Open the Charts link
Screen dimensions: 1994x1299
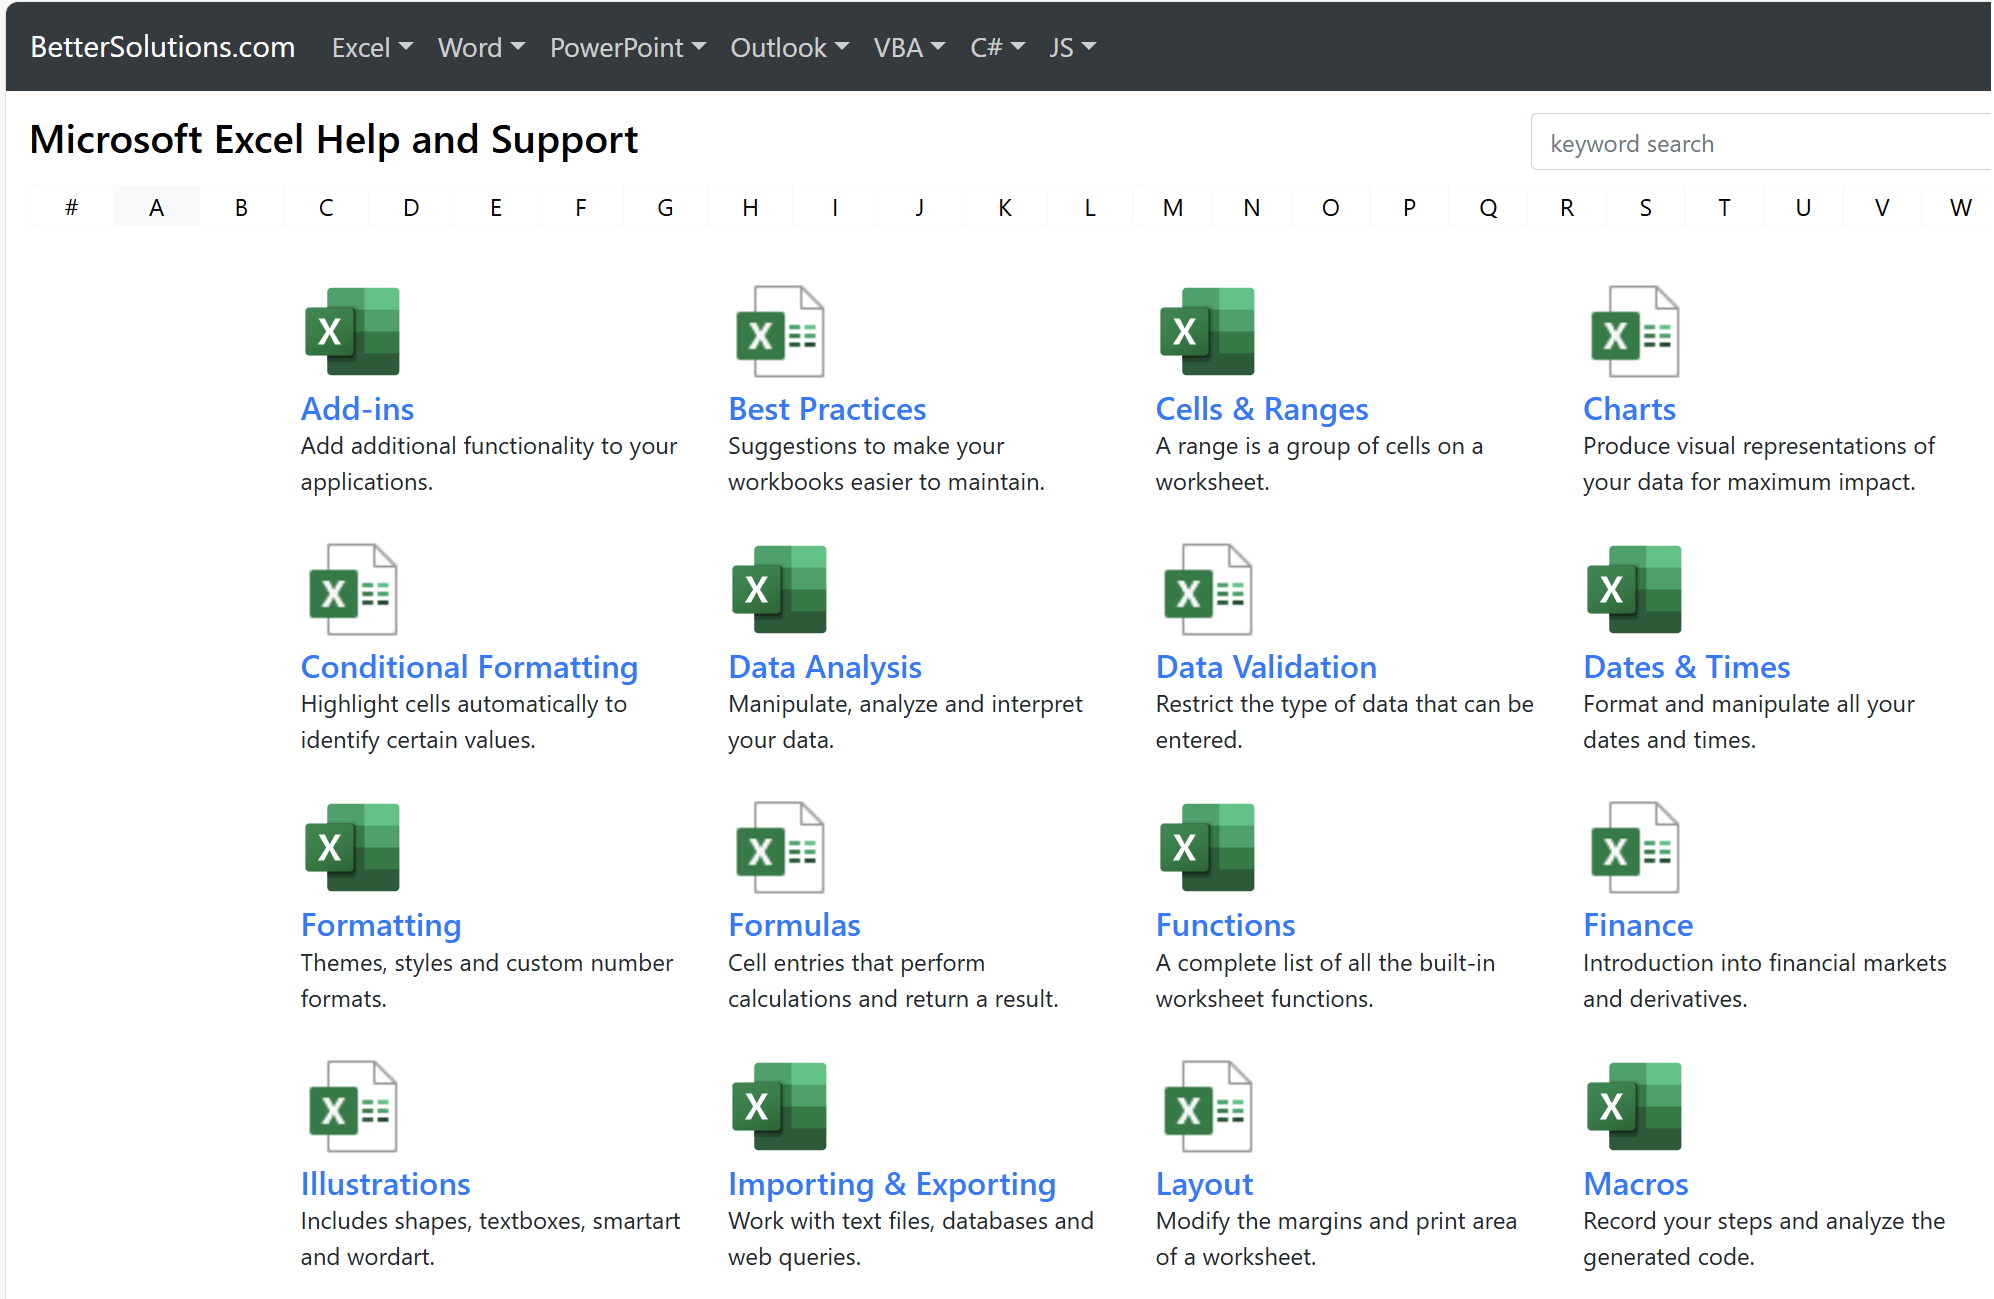tap(1629, 409)
